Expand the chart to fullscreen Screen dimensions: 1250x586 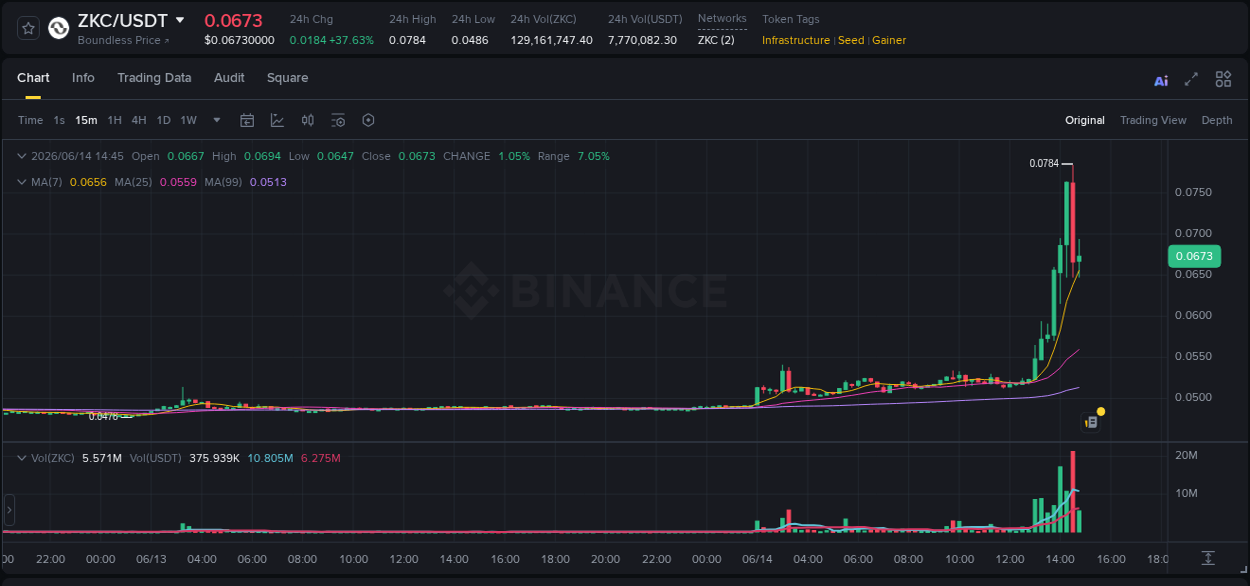1191,79
